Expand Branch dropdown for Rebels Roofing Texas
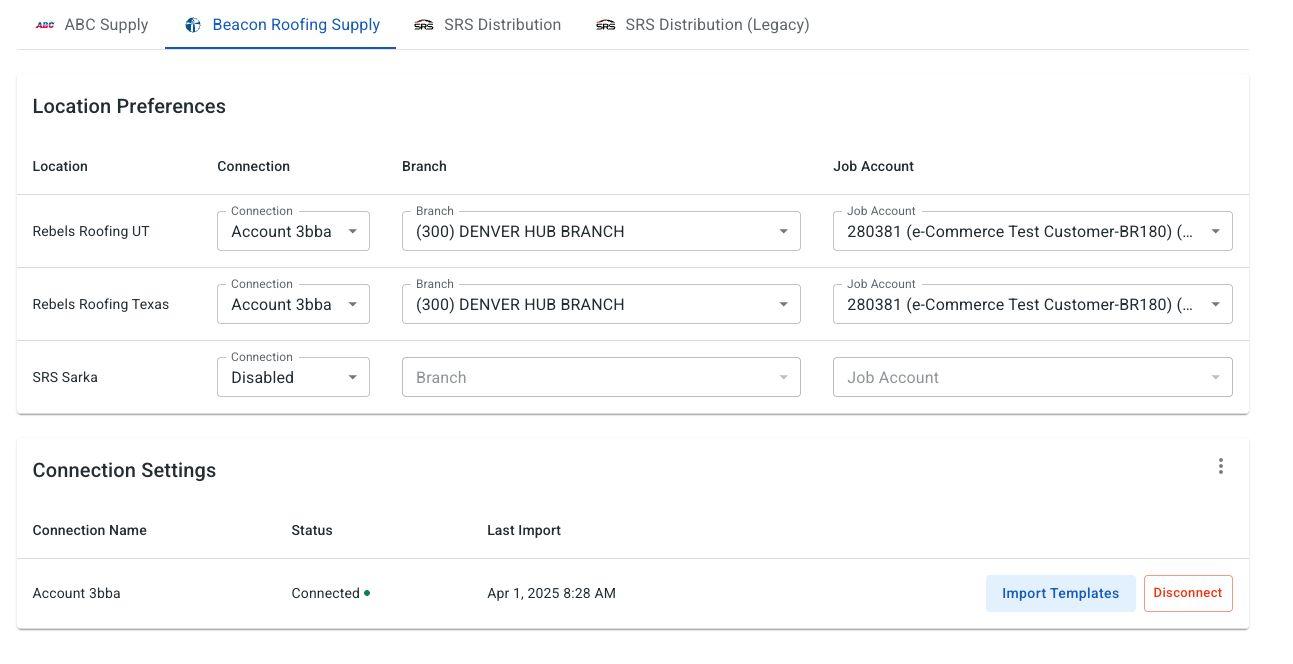1293x664 pixels. [601, 305]
